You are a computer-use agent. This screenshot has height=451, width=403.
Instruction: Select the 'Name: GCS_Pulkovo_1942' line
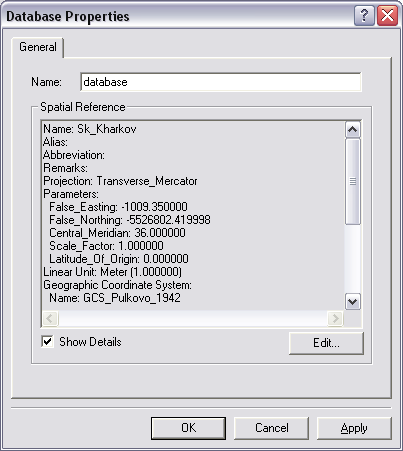tap(115, 298)
